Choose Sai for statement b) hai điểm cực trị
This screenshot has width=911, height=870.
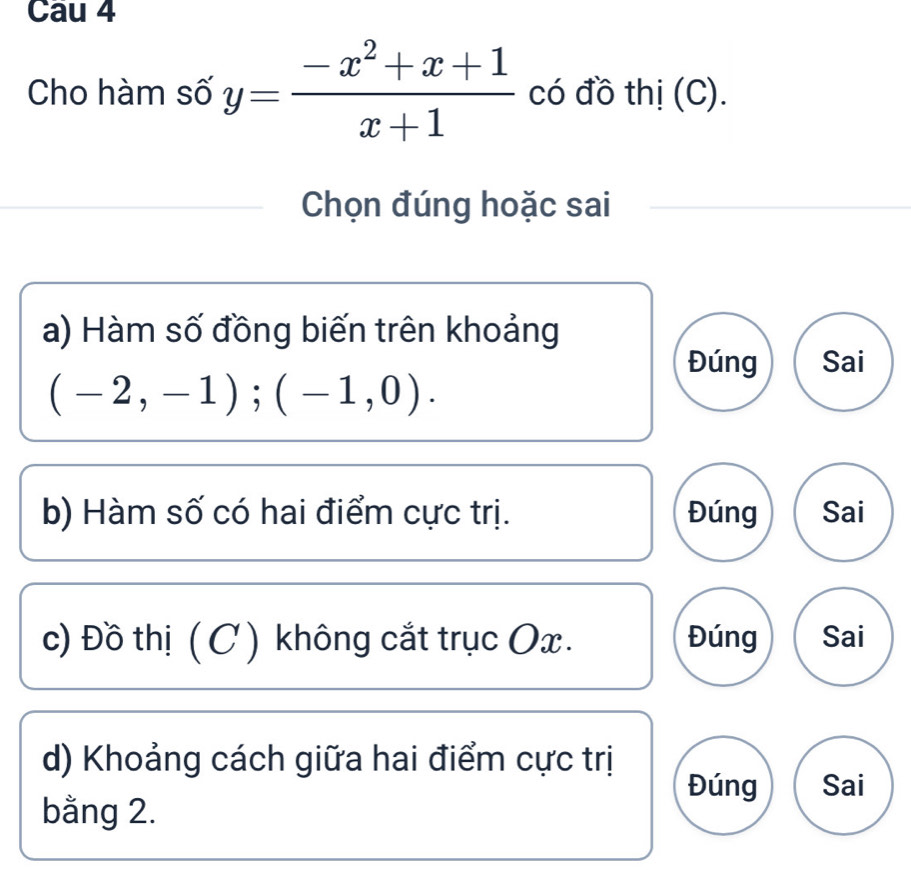pyautogui.click(x=843, y=513)
